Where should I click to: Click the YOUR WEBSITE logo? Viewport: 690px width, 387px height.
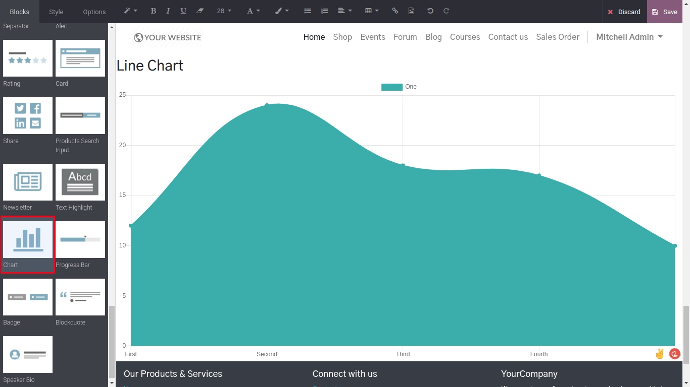[167, 37]
